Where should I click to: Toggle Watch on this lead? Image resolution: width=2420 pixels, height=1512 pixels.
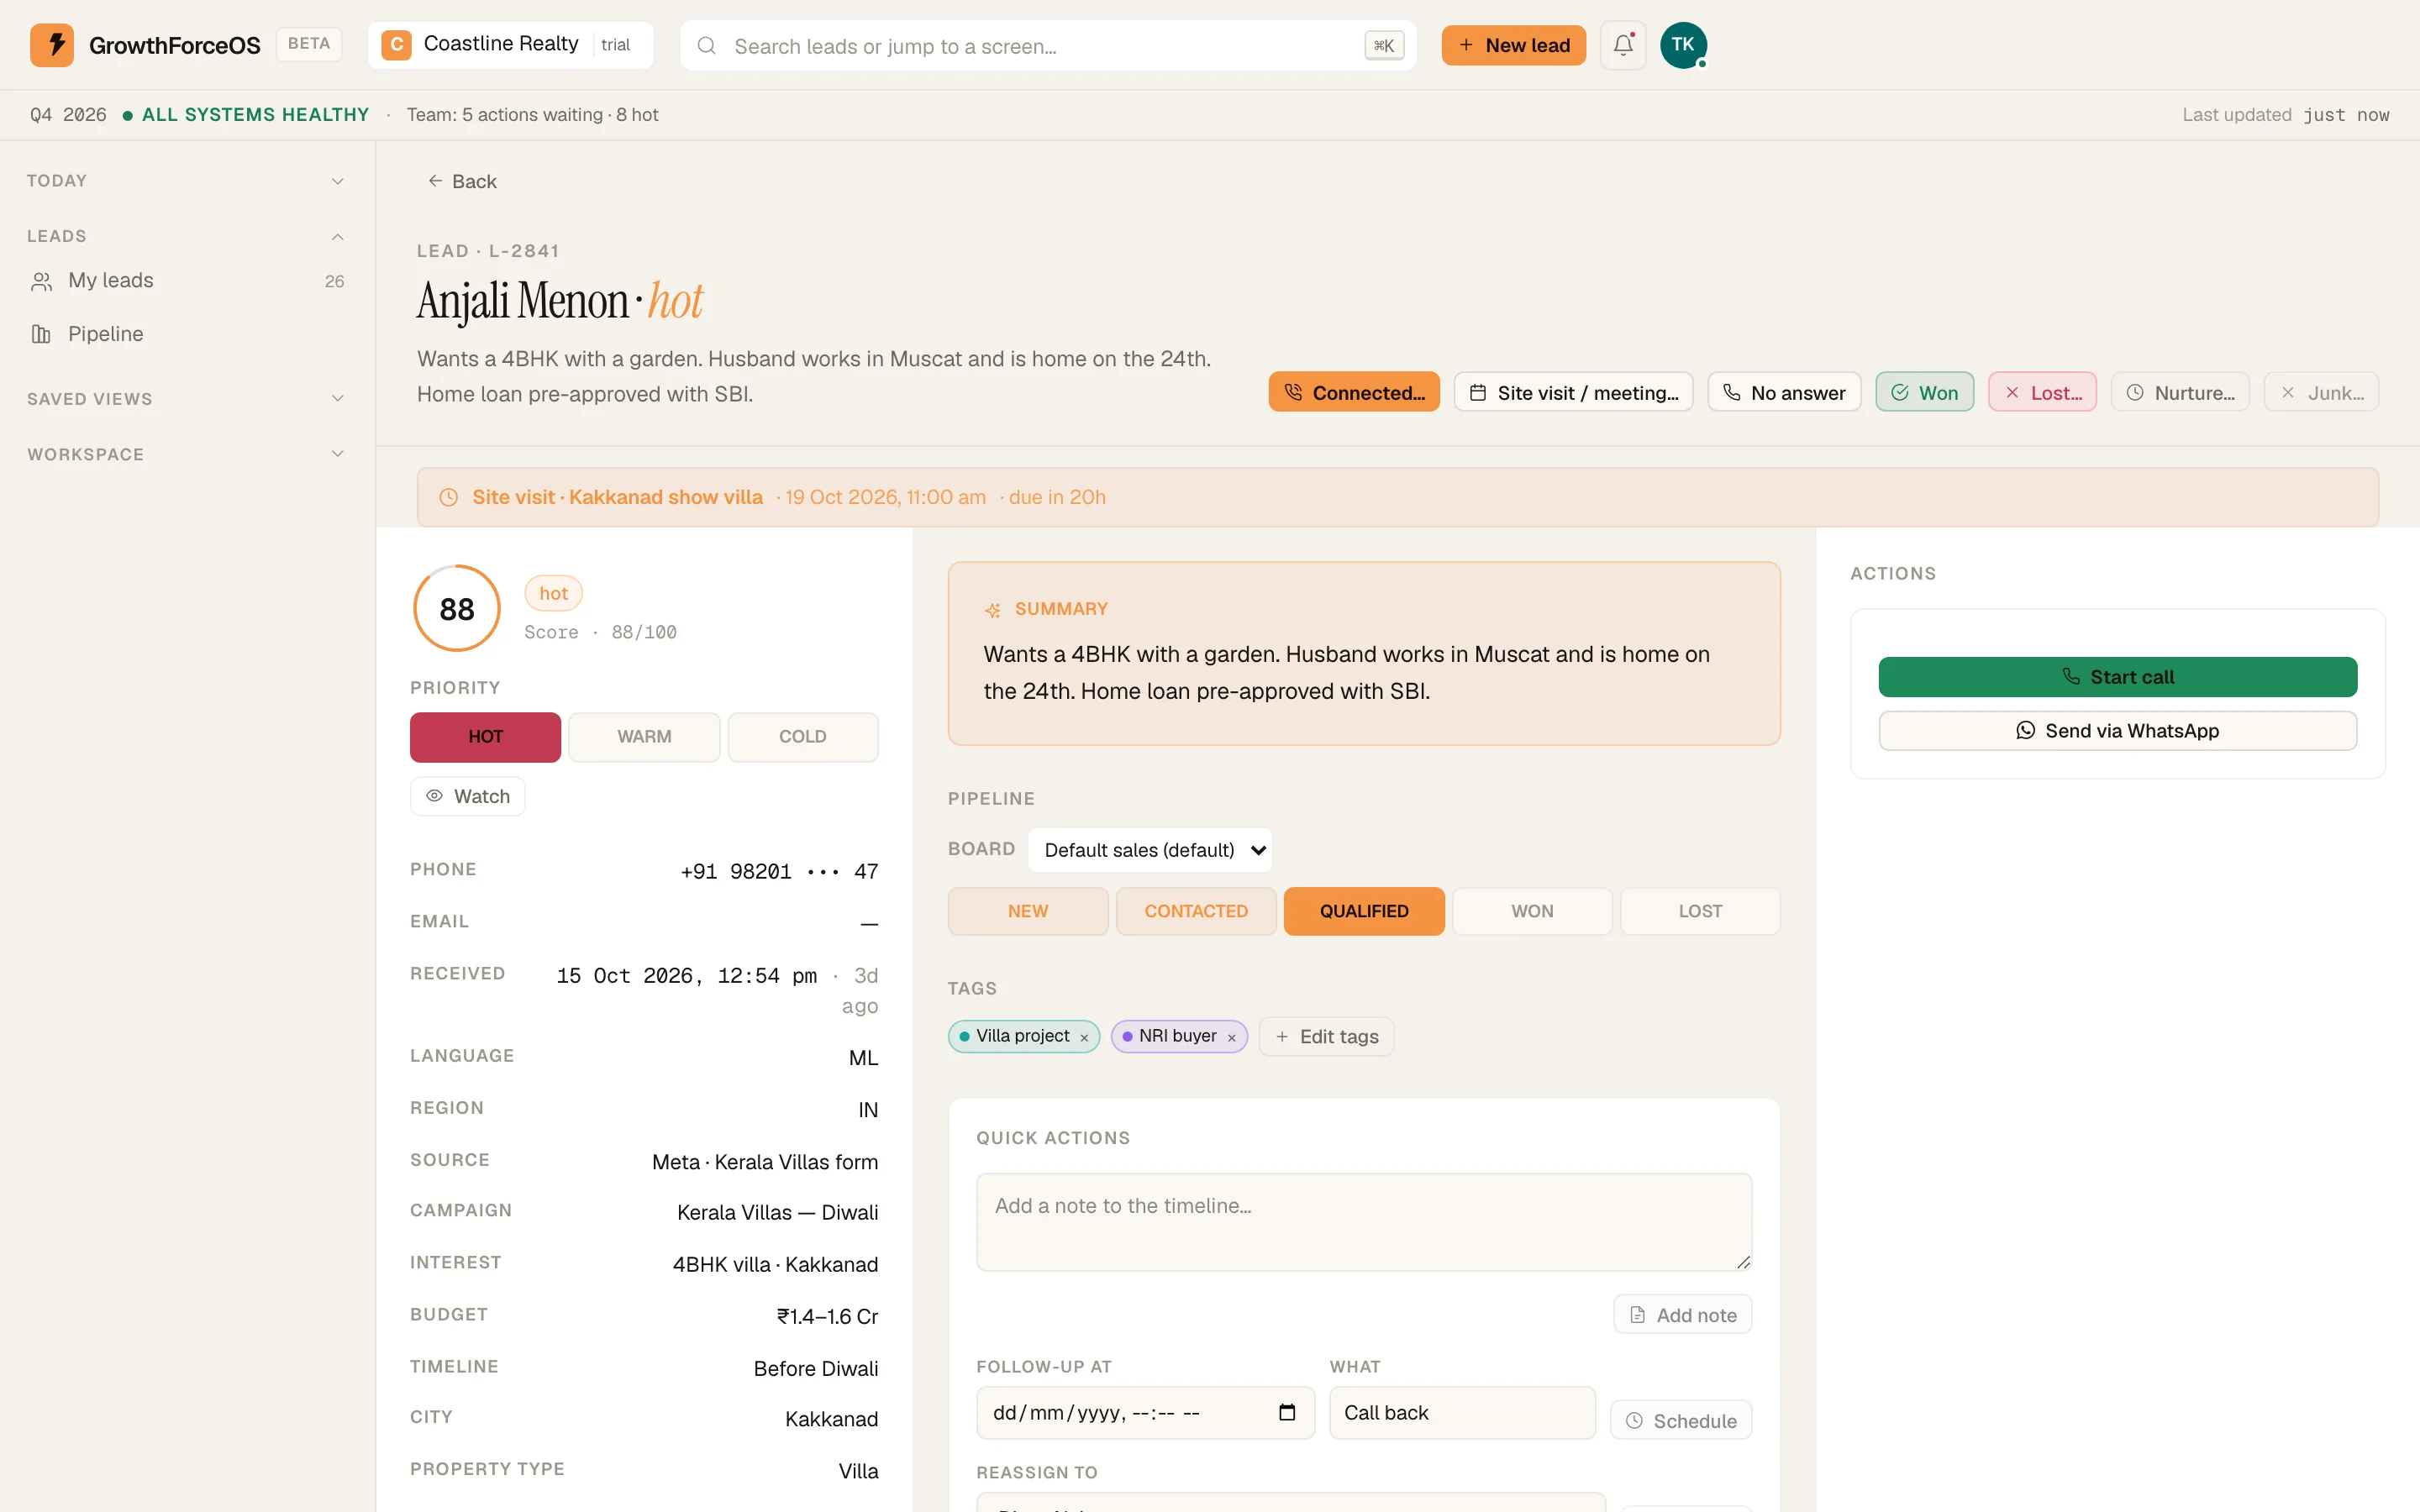tap(468, 797)
